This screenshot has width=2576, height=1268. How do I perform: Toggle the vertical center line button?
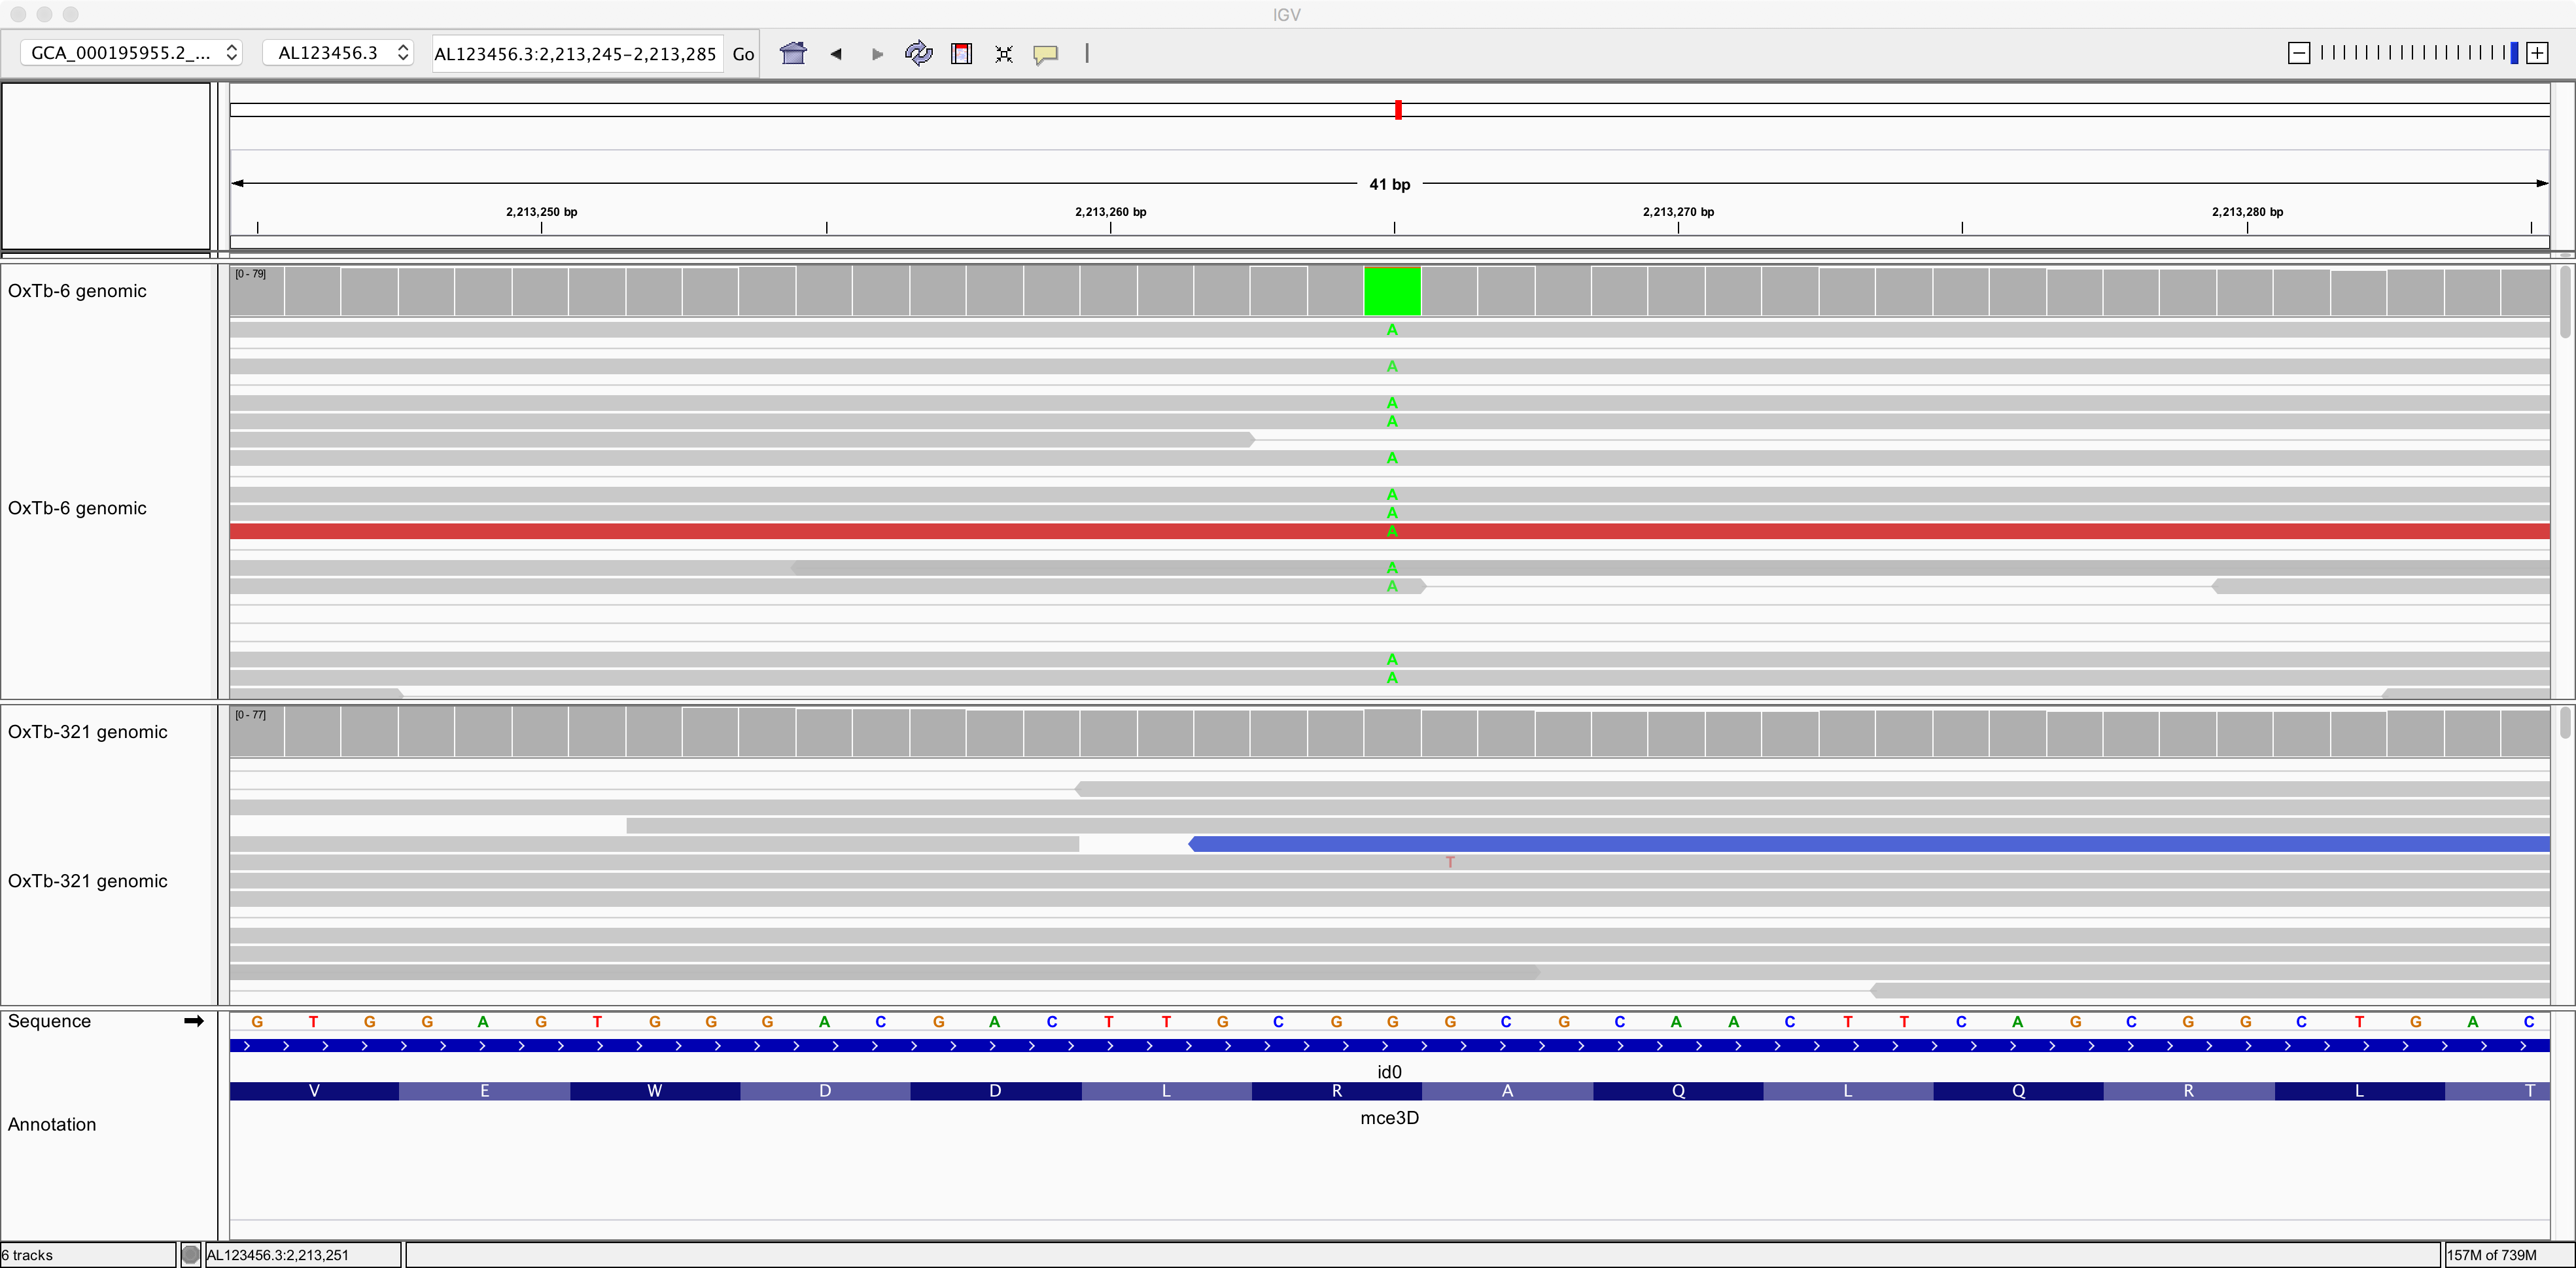1087,53
